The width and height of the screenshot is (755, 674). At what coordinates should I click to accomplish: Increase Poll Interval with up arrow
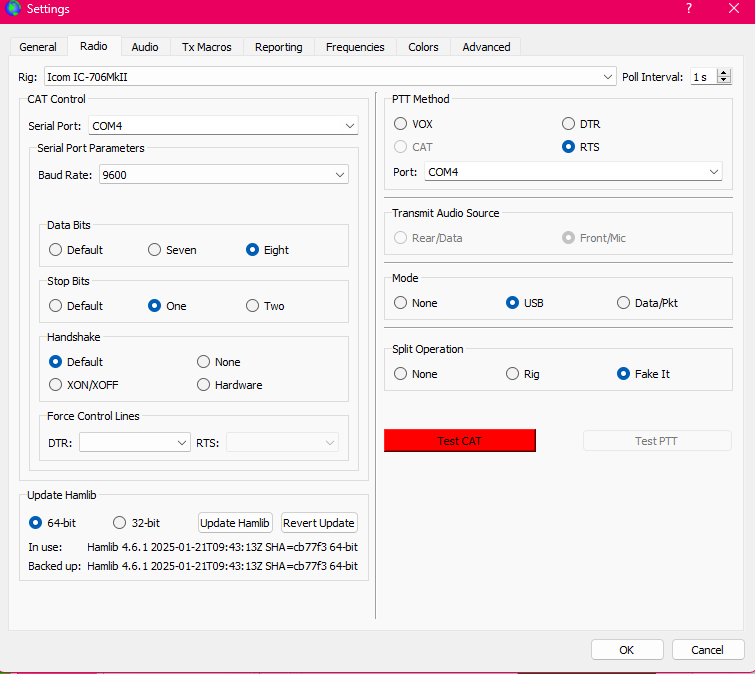[x=726, y=73]
